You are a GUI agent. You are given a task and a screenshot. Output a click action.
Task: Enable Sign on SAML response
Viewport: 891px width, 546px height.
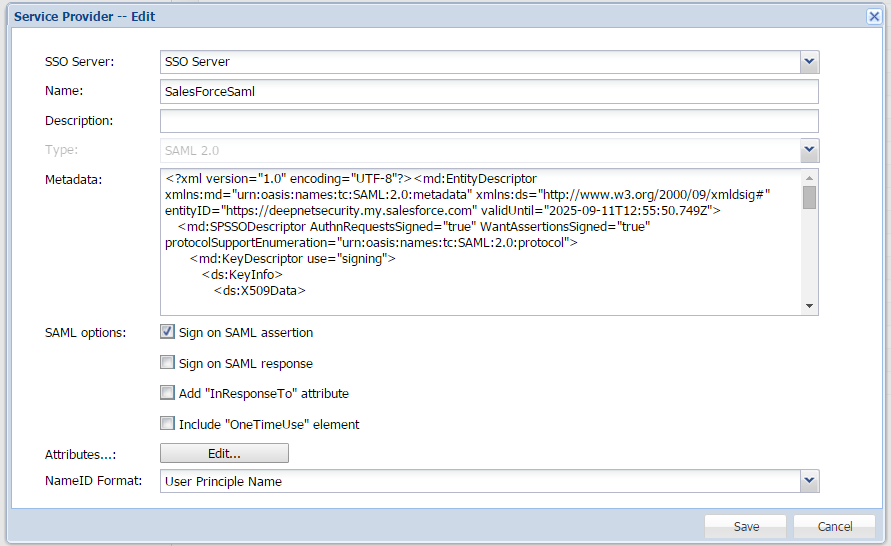(167, 363)
